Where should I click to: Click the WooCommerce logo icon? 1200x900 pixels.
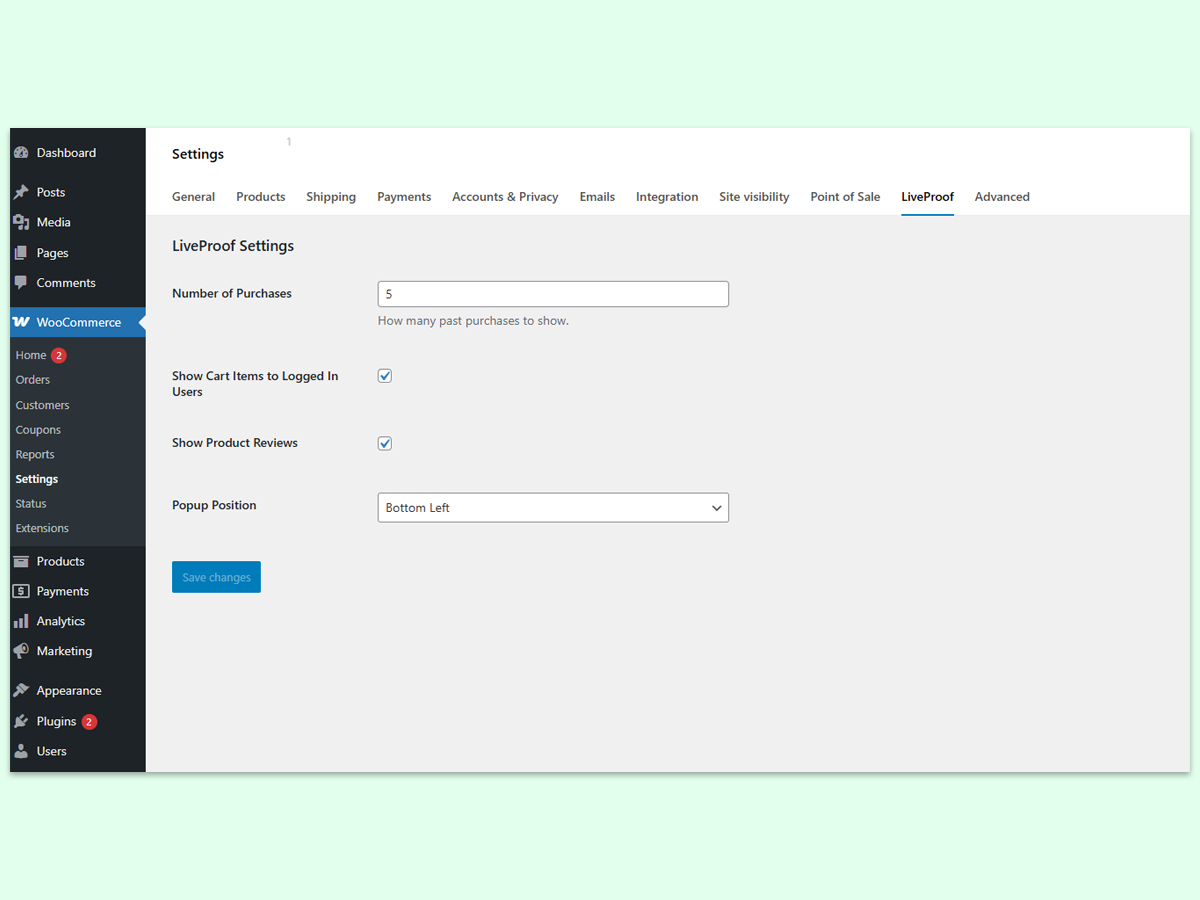[x=21, y=322]
